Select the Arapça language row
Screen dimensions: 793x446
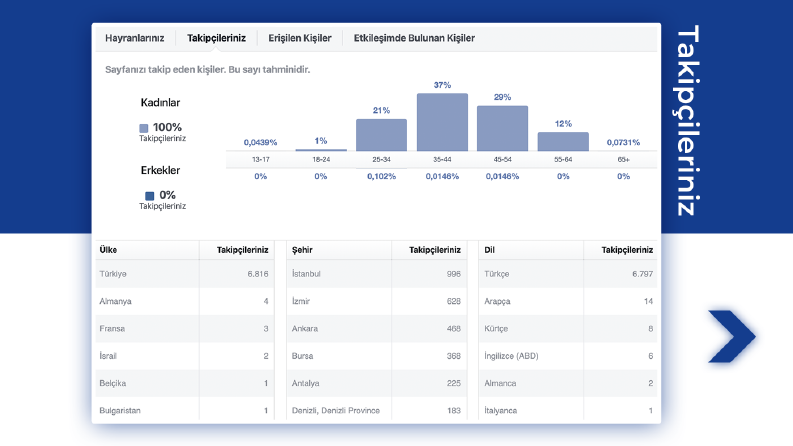click(x=568, y=301)
